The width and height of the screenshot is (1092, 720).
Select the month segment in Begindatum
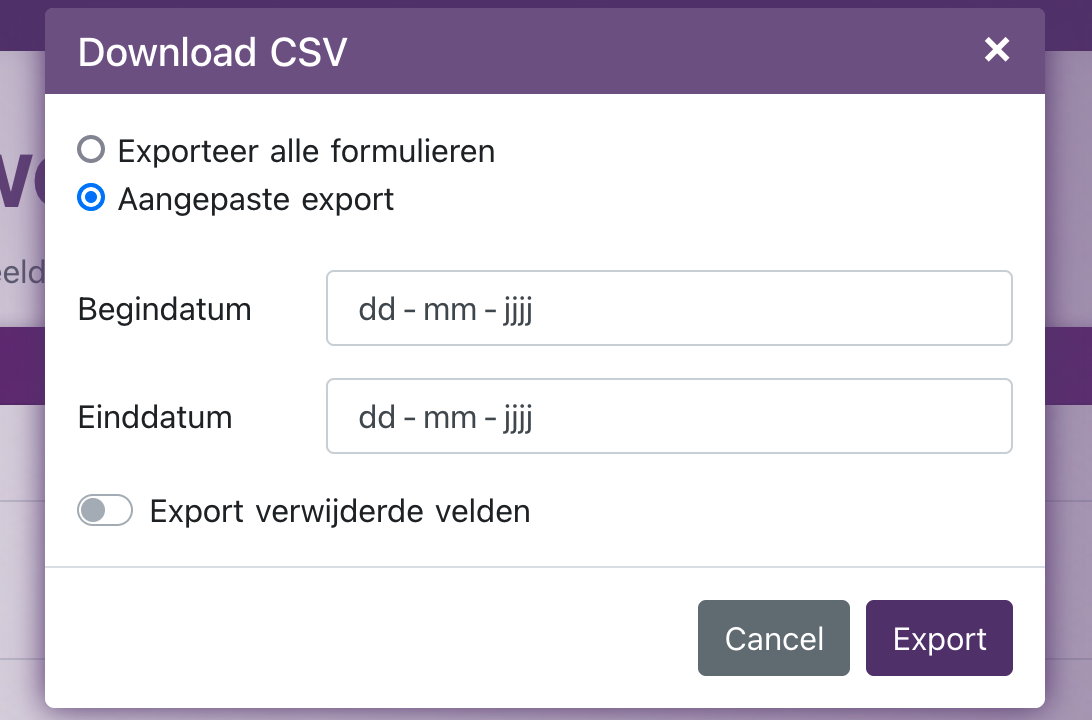449,309
